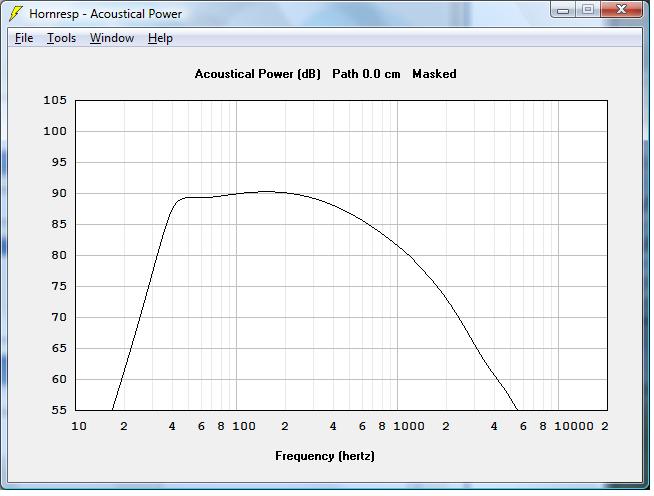
Task: Click the 10 label on frequency axis
Action: click(x=79, y=426)
